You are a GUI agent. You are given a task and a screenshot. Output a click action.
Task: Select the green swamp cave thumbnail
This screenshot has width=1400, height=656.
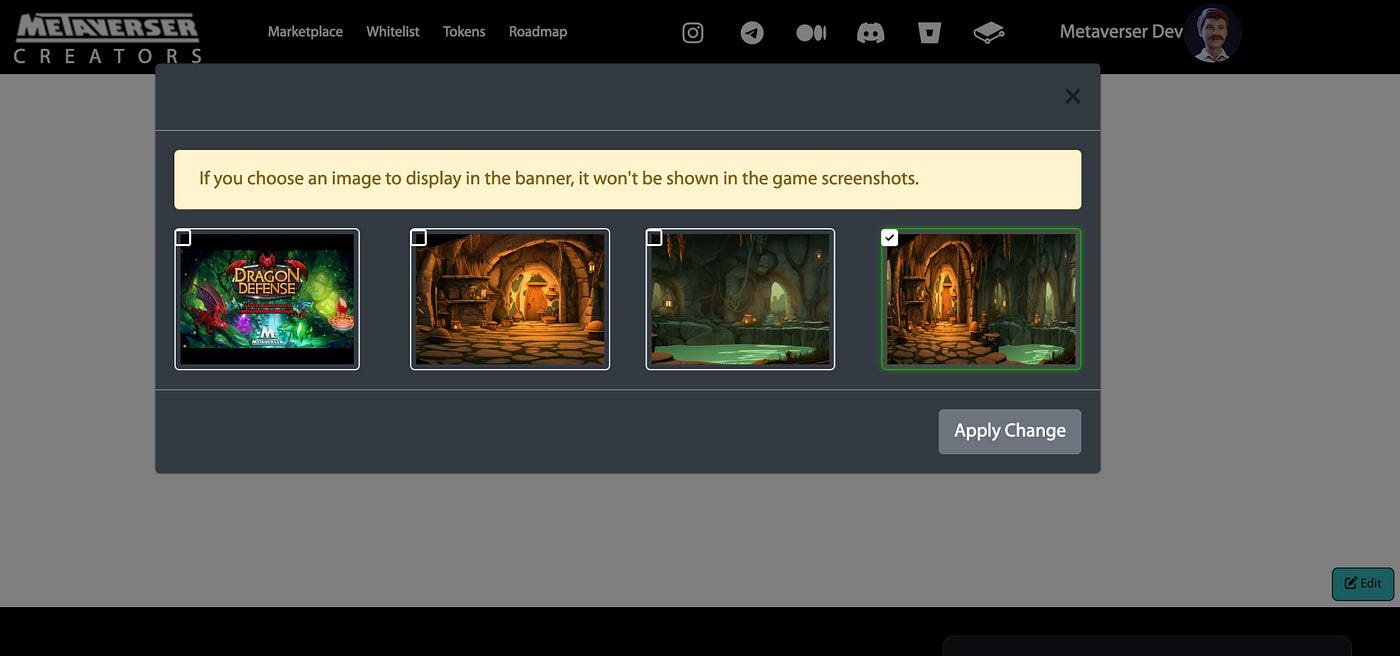coord(740,299)
